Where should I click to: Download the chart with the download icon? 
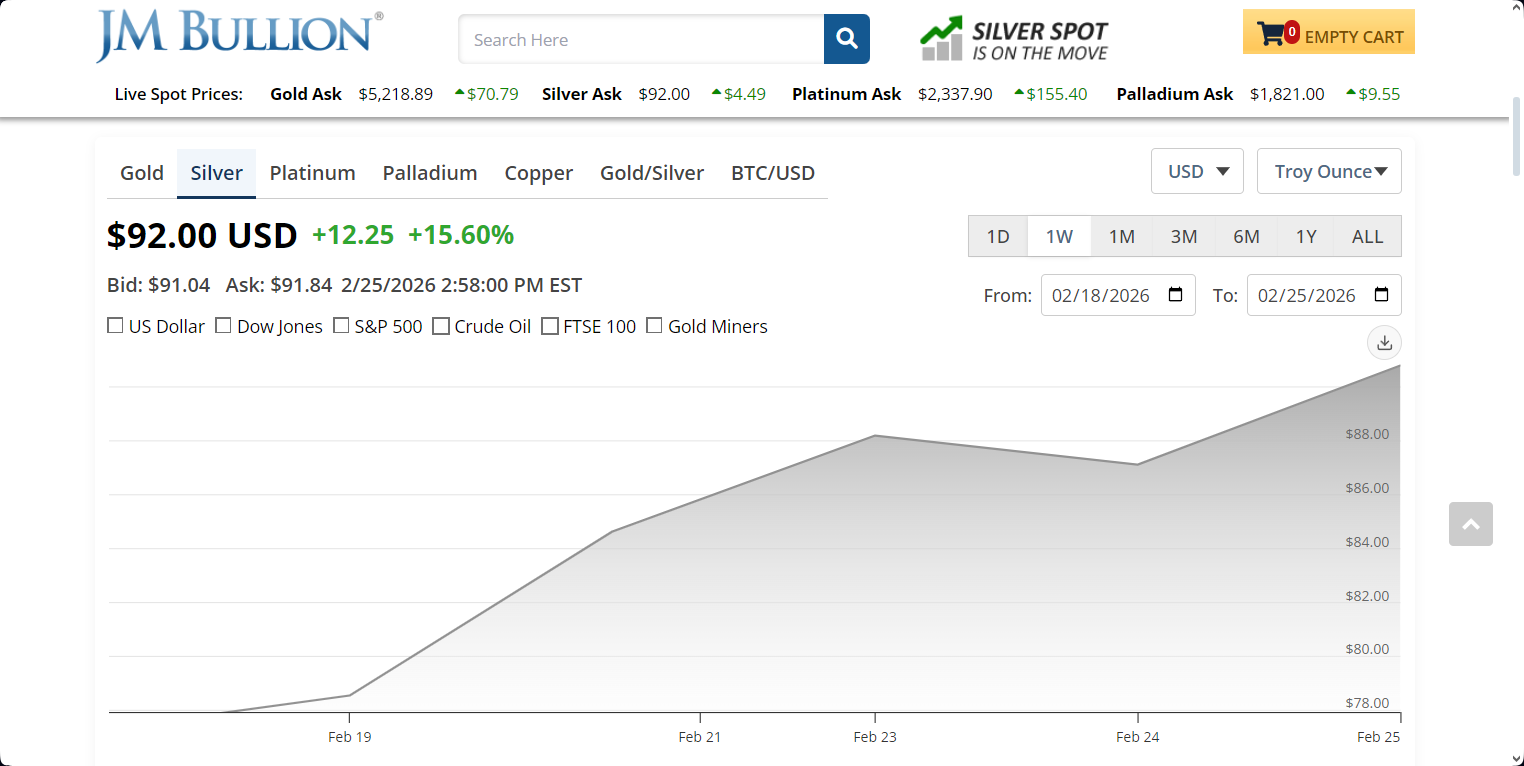tap(1384, 343)
